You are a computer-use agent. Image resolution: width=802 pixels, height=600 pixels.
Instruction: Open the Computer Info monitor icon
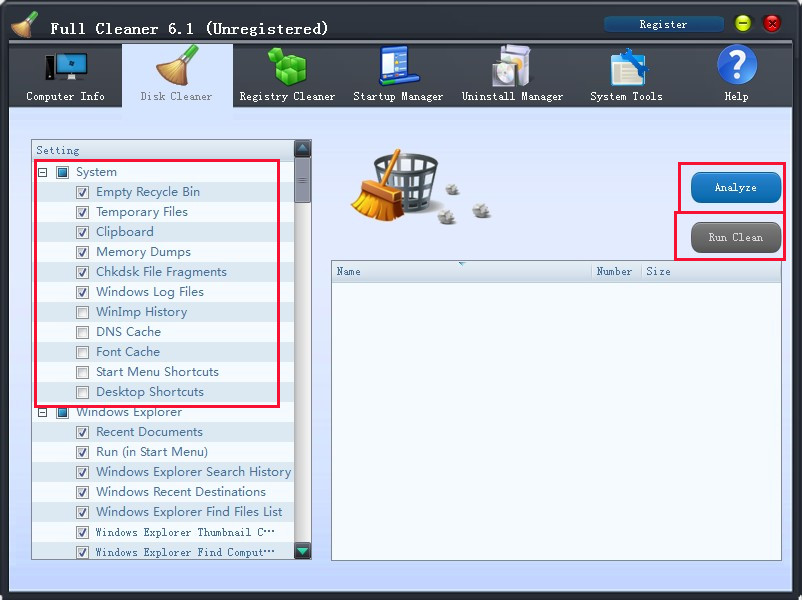[x=66, y=67]
